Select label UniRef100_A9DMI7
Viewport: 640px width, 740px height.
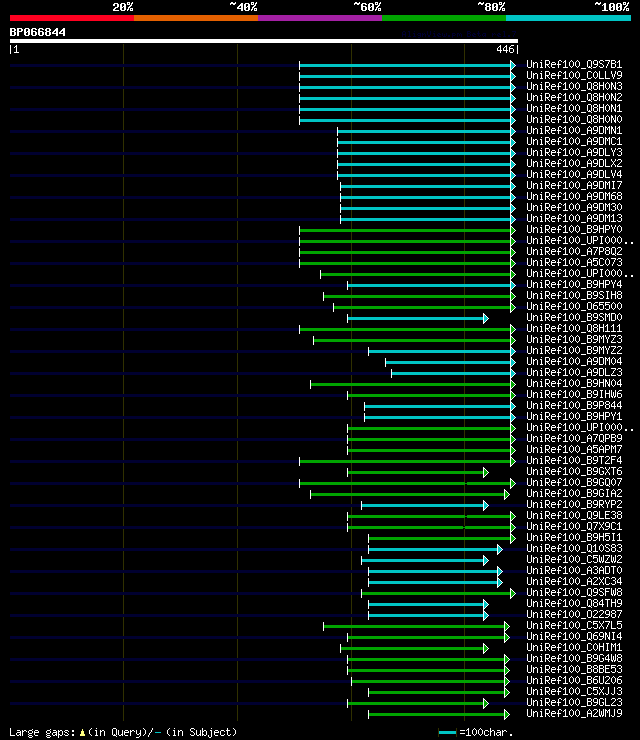(574, 185)
